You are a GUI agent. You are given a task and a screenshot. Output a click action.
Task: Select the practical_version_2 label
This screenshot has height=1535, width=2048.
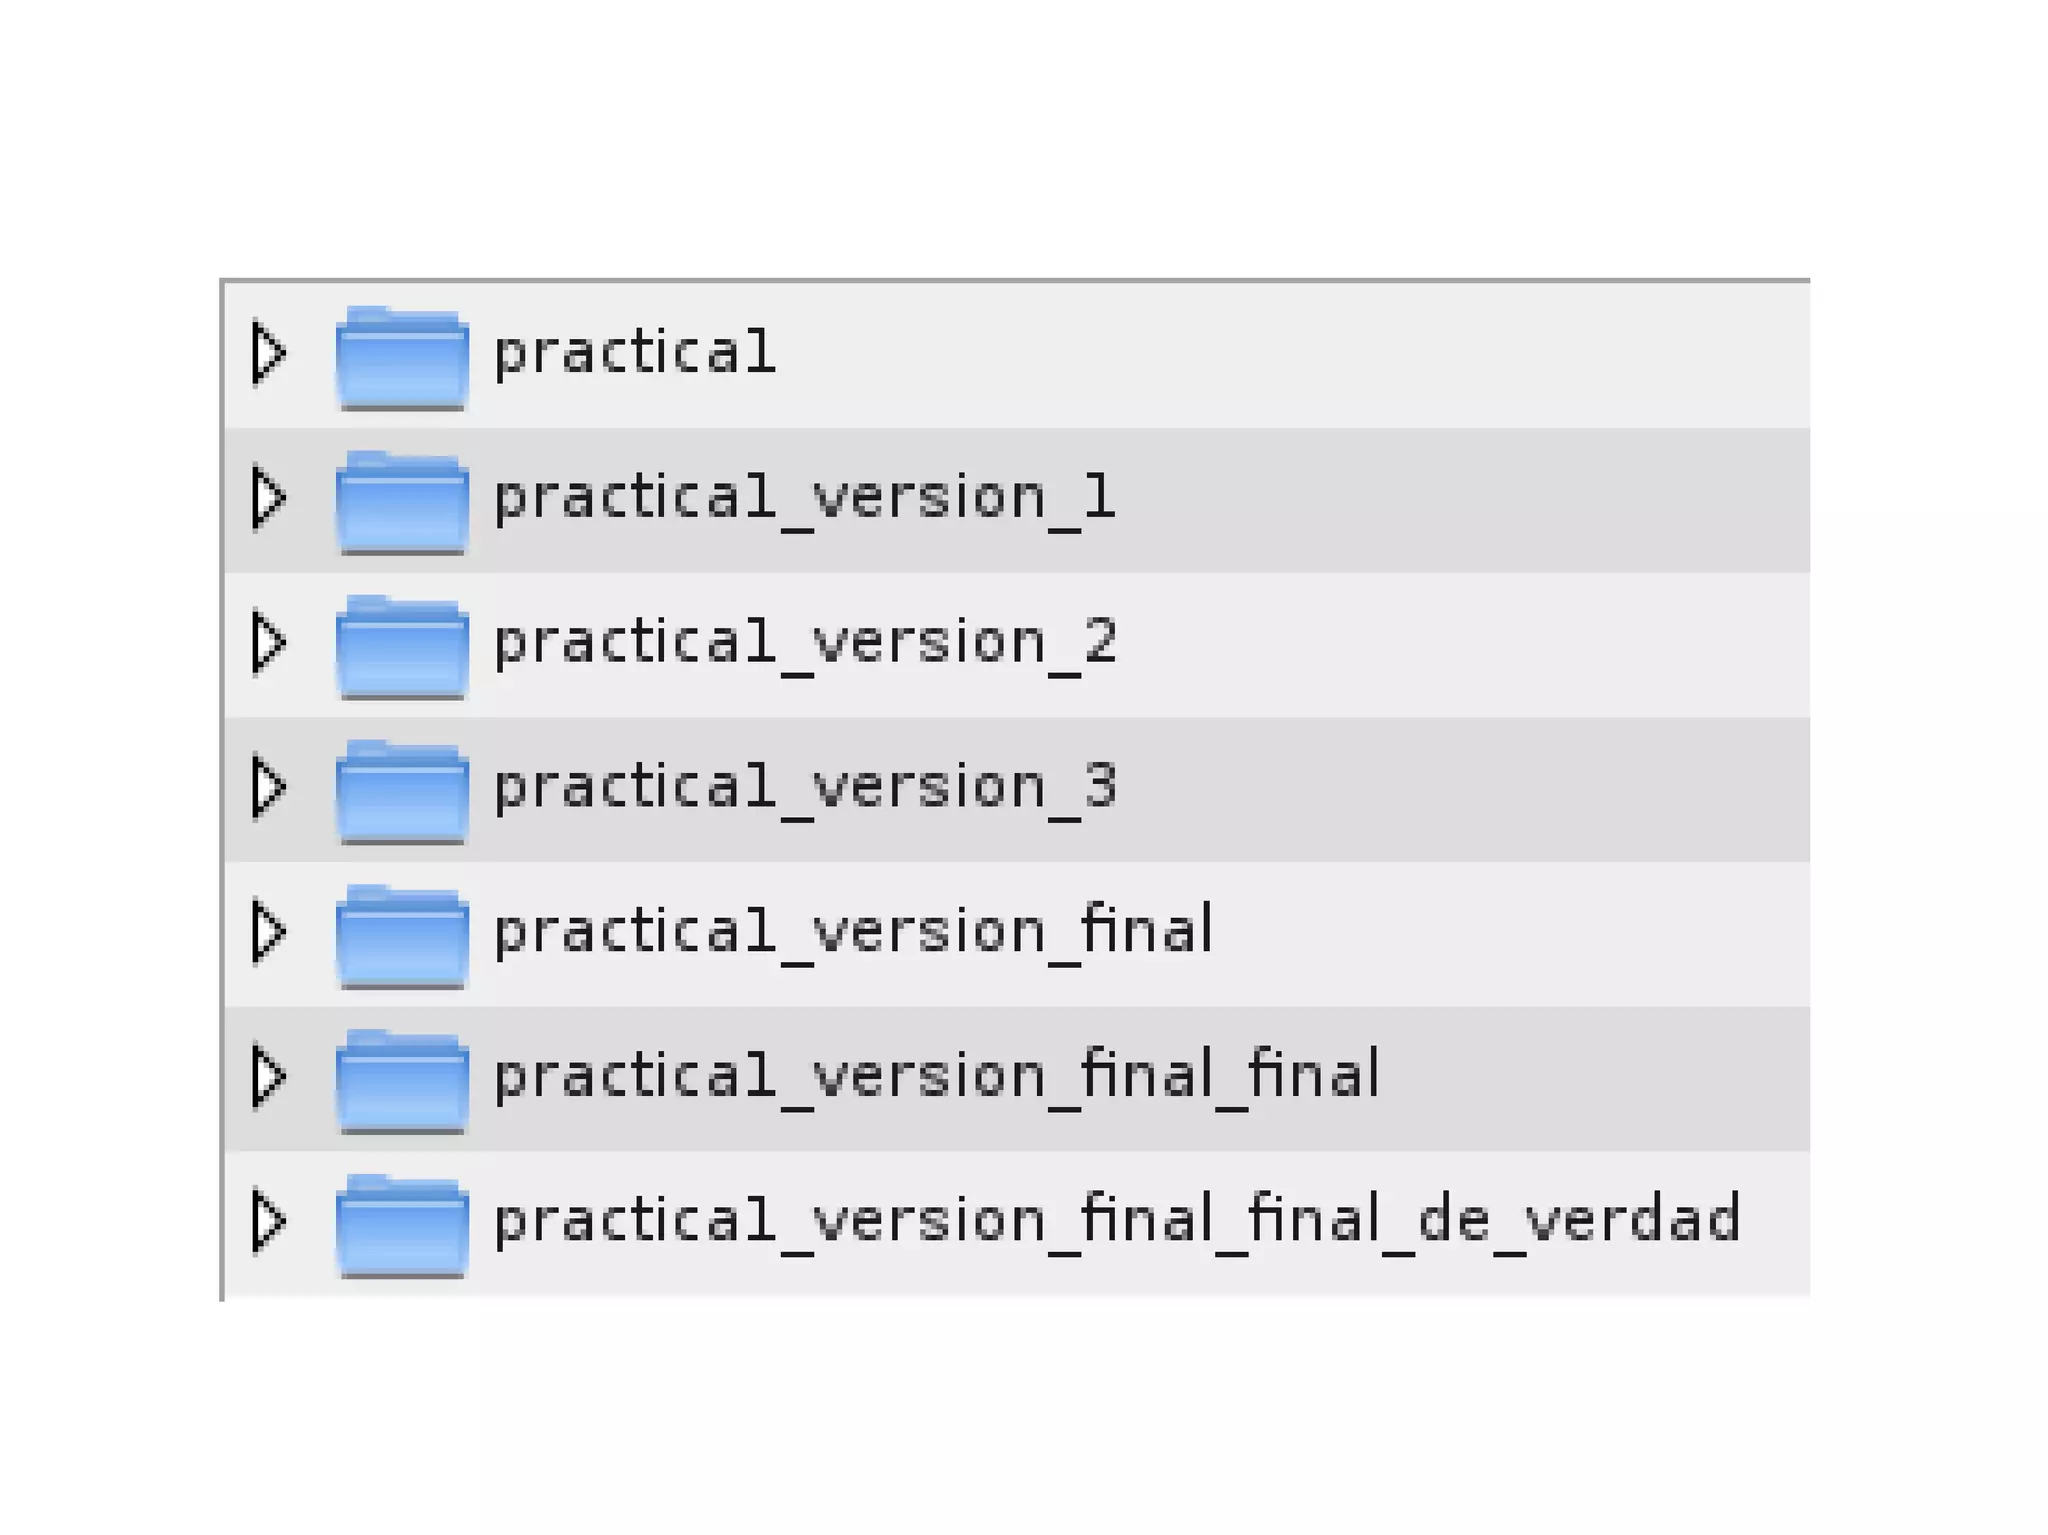point(804,642)
